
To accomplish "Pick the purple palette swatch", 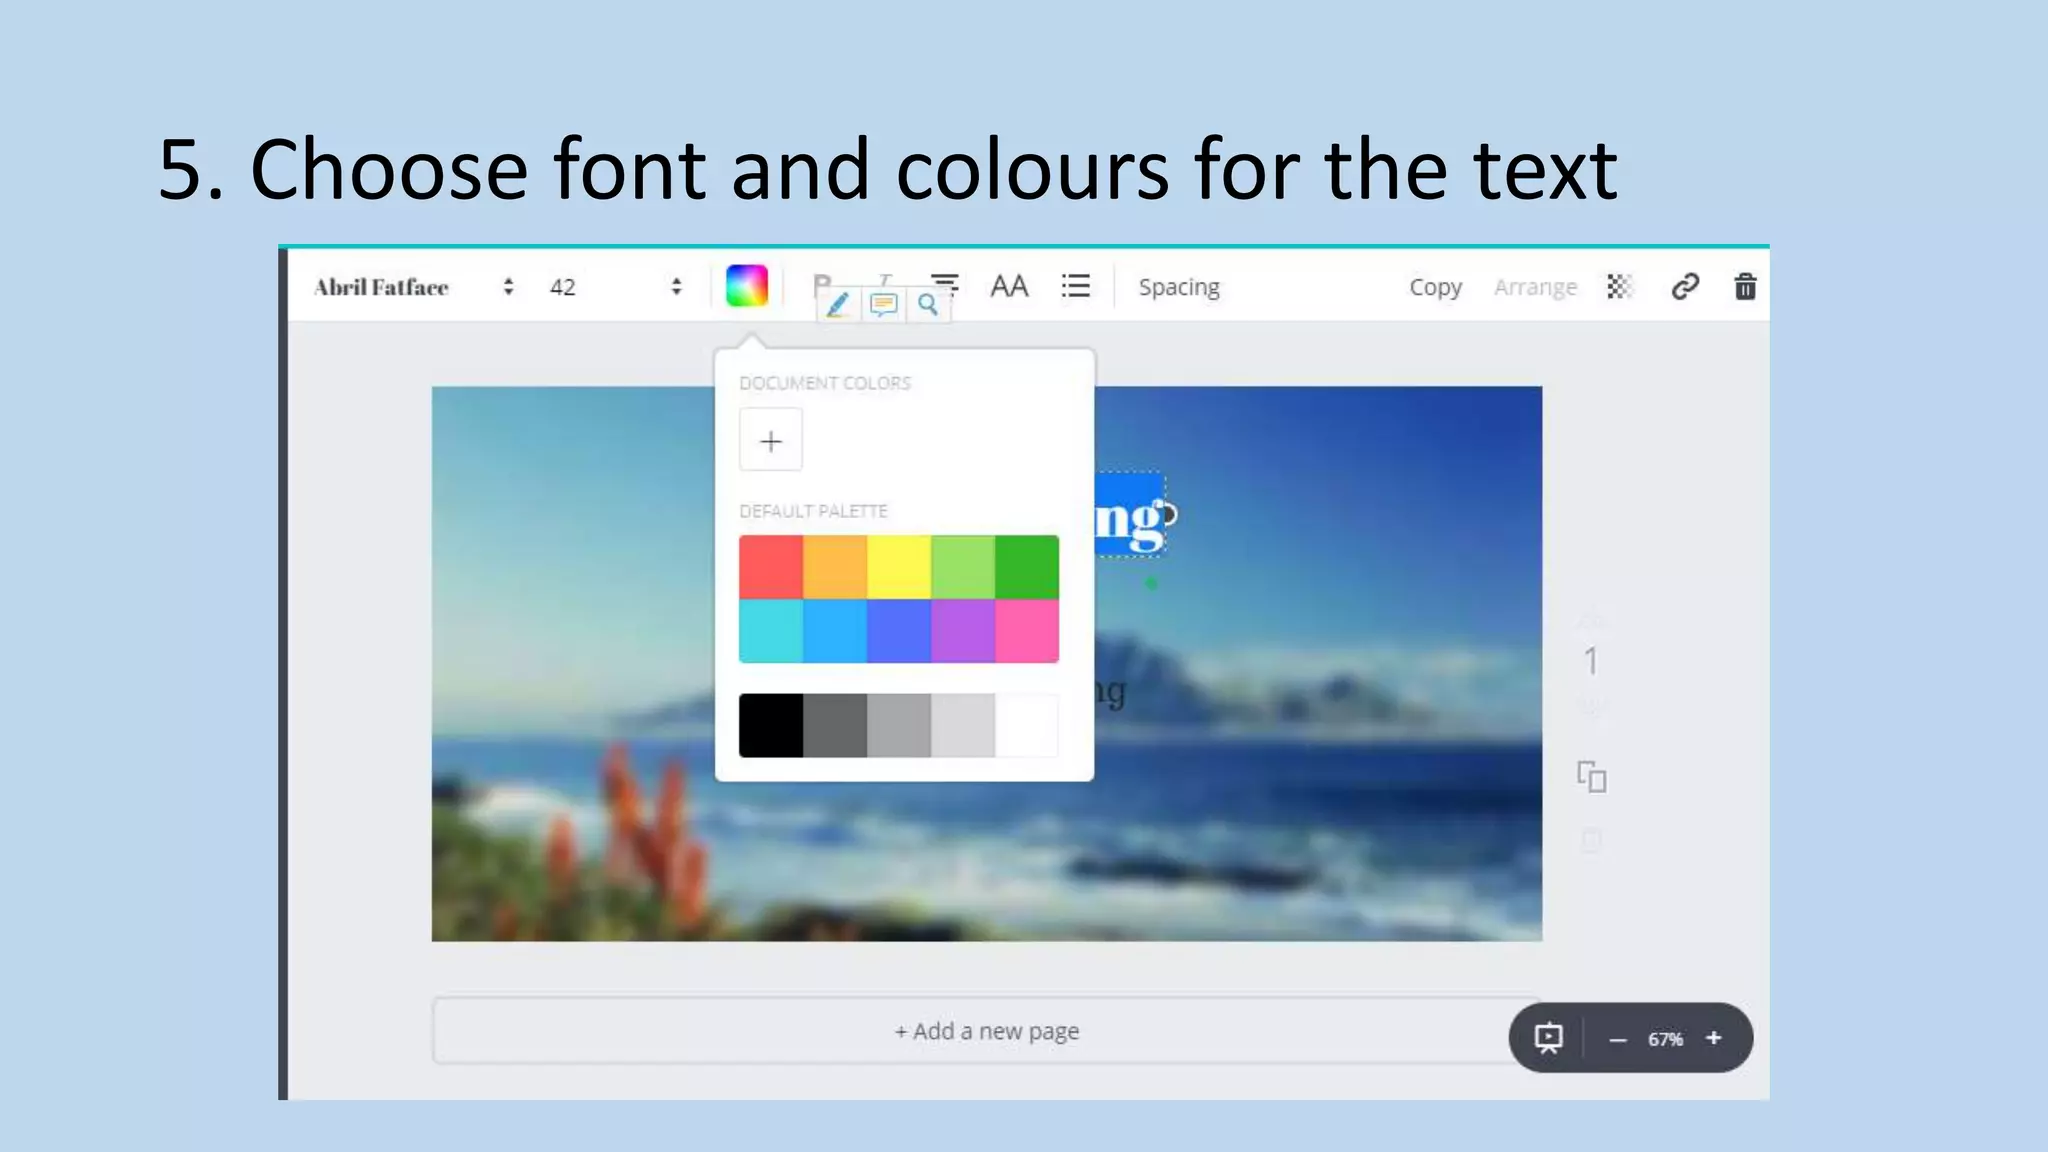I will [x=963, y=631].
